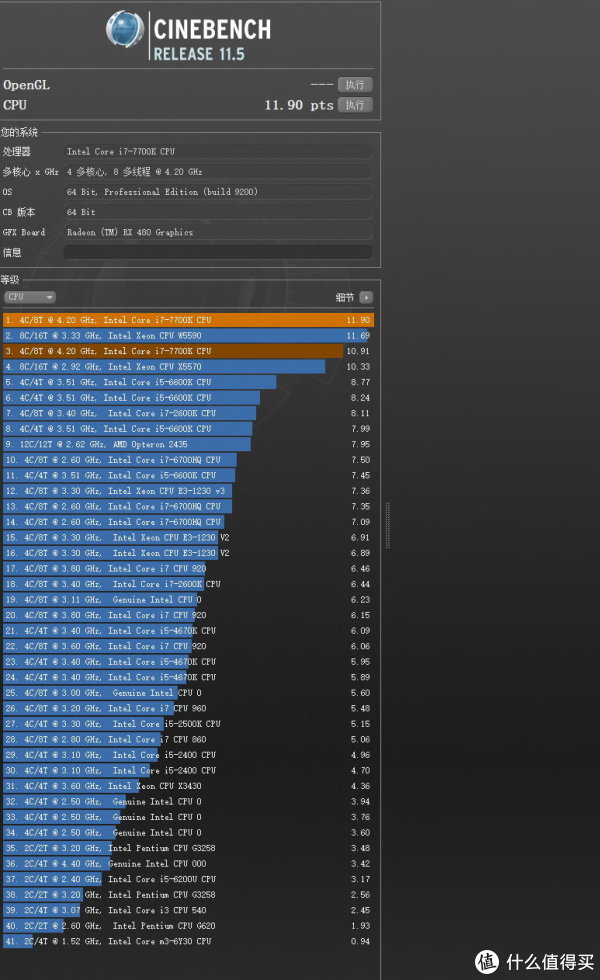Select rank 14 i7-6700HQ row scoring 7.09

pos(188,522)
